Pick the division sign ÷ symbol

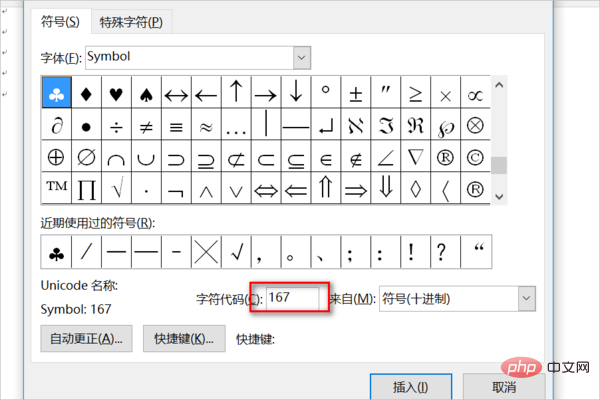click(x=116, y=126)
